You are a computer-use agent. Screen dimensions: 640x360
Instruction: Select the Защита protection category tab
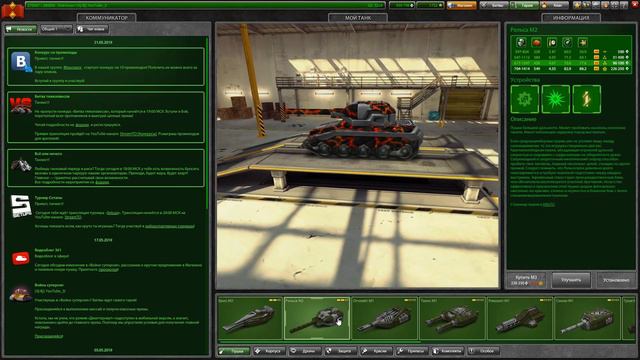(x=340, y=351)
